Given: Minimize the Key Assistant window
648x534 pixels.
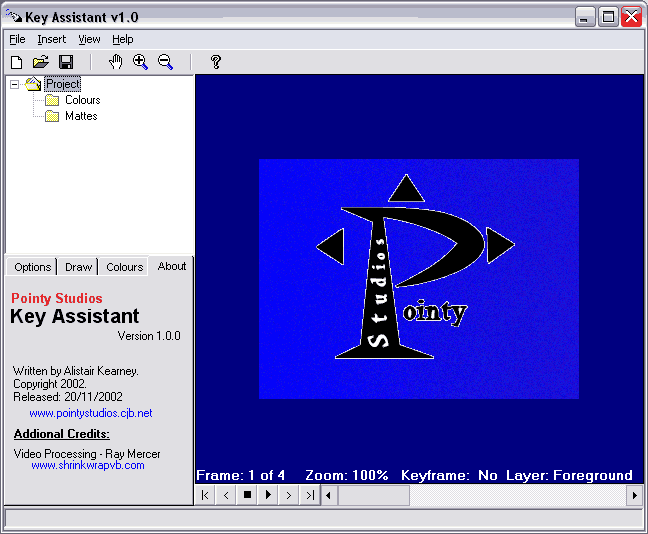Looking at the screenshot, I should [x=585, y=17].
